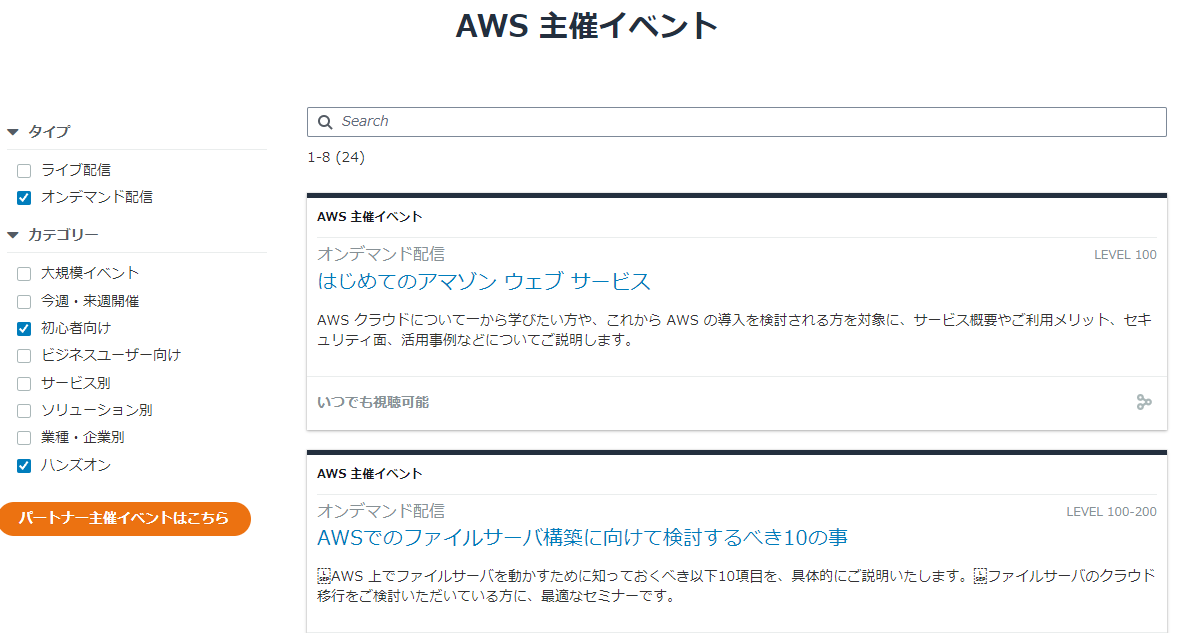The width and height of the screenshot is (1187, 633).
Task: Collapse the カテゴリー filter section
Action: pos(13,235)
